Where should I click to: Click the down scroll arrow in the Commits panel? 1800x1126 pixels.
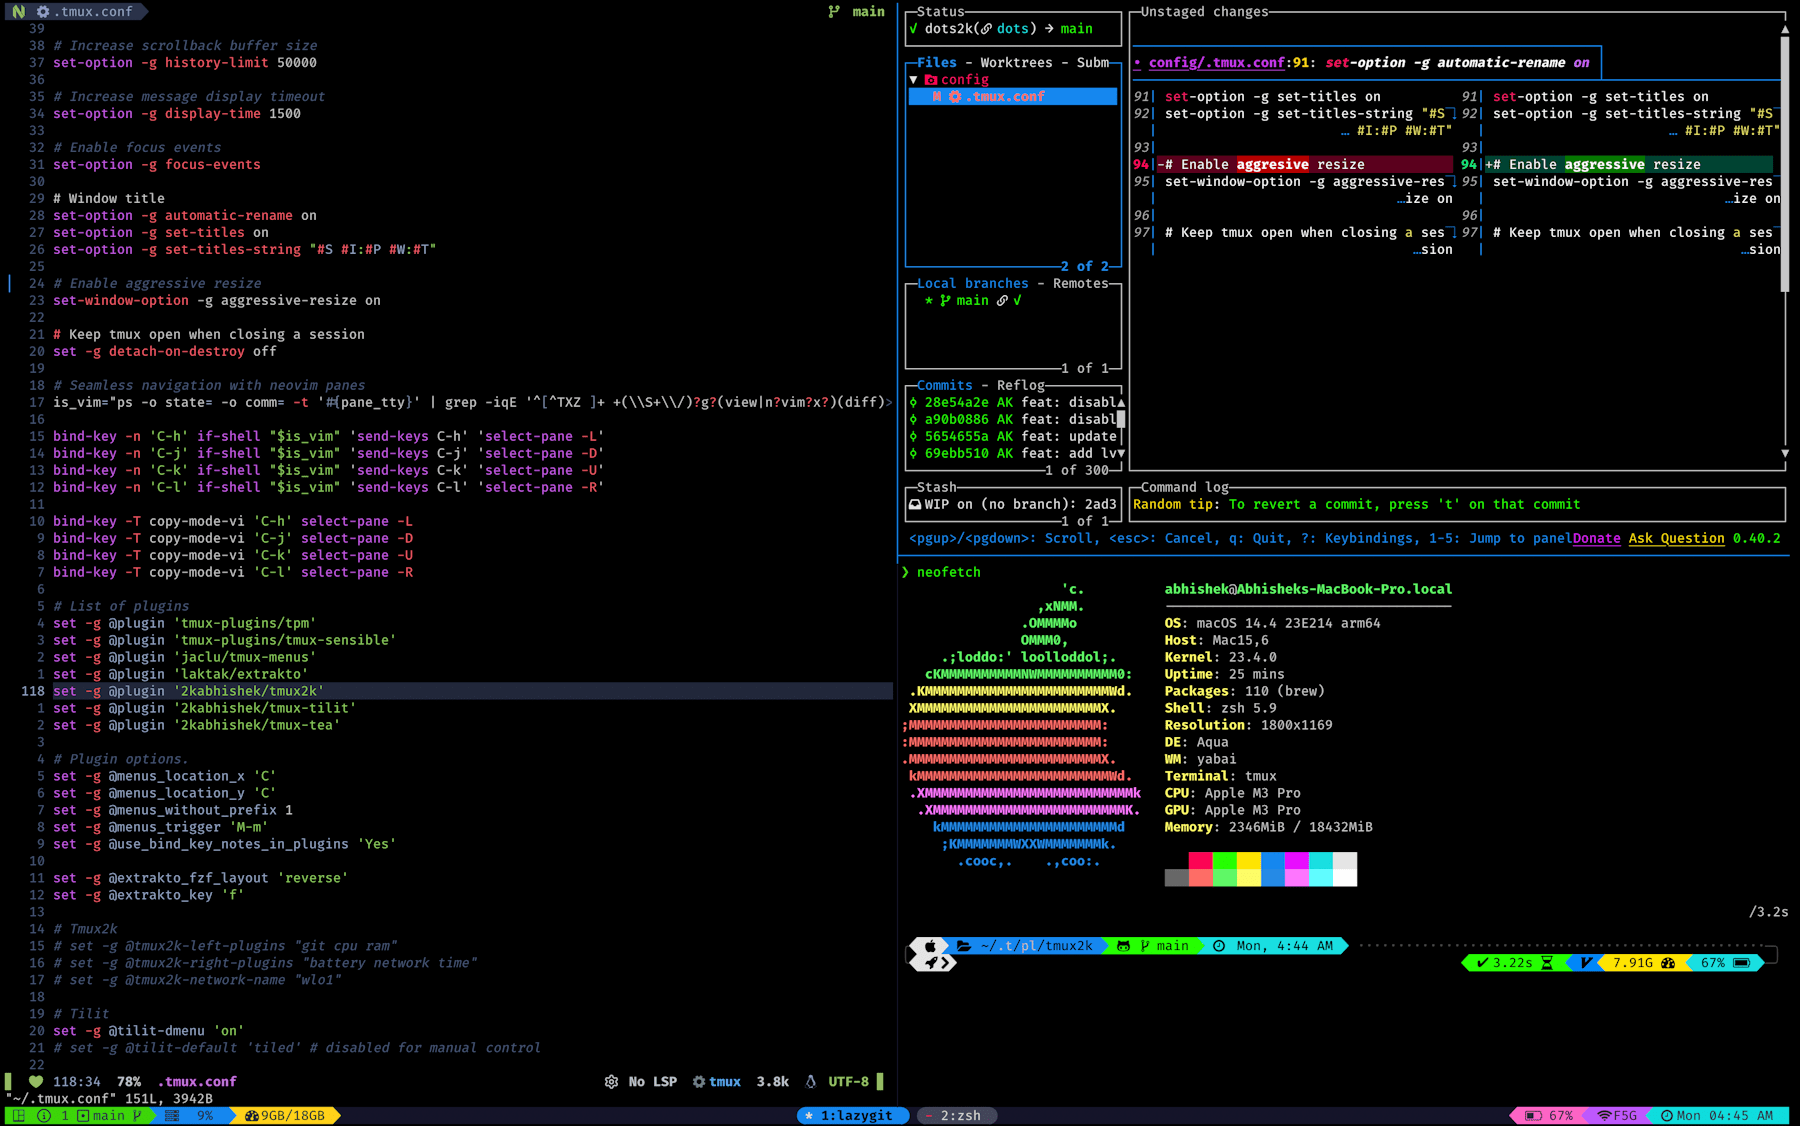point(1120,453)
